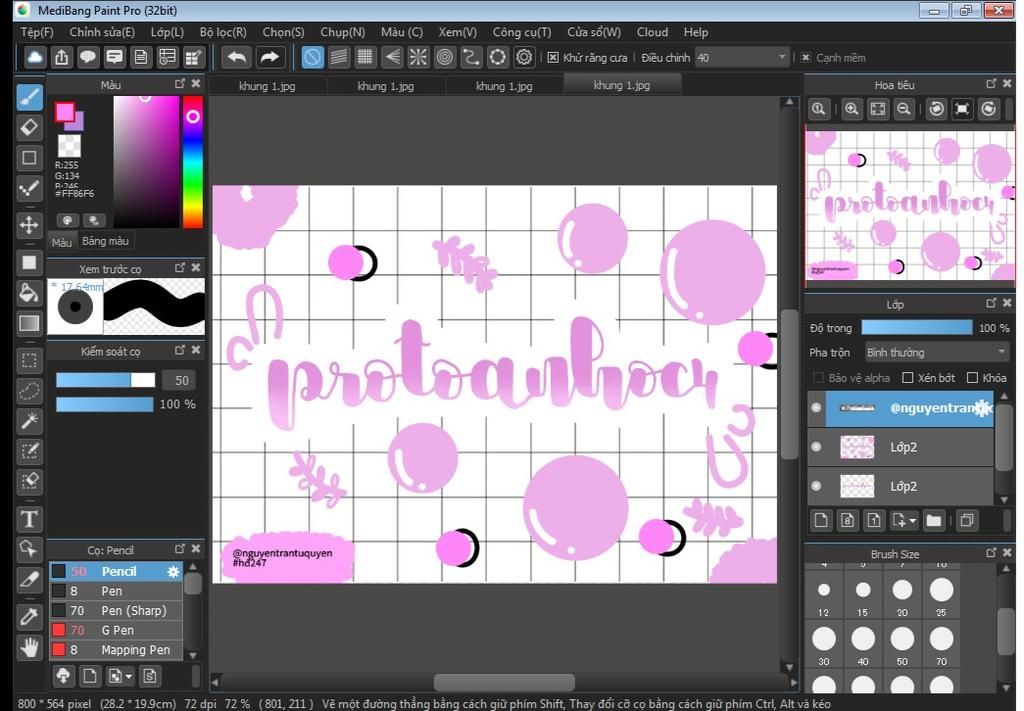
Task: Create a new layer
Action: [821, 520]
